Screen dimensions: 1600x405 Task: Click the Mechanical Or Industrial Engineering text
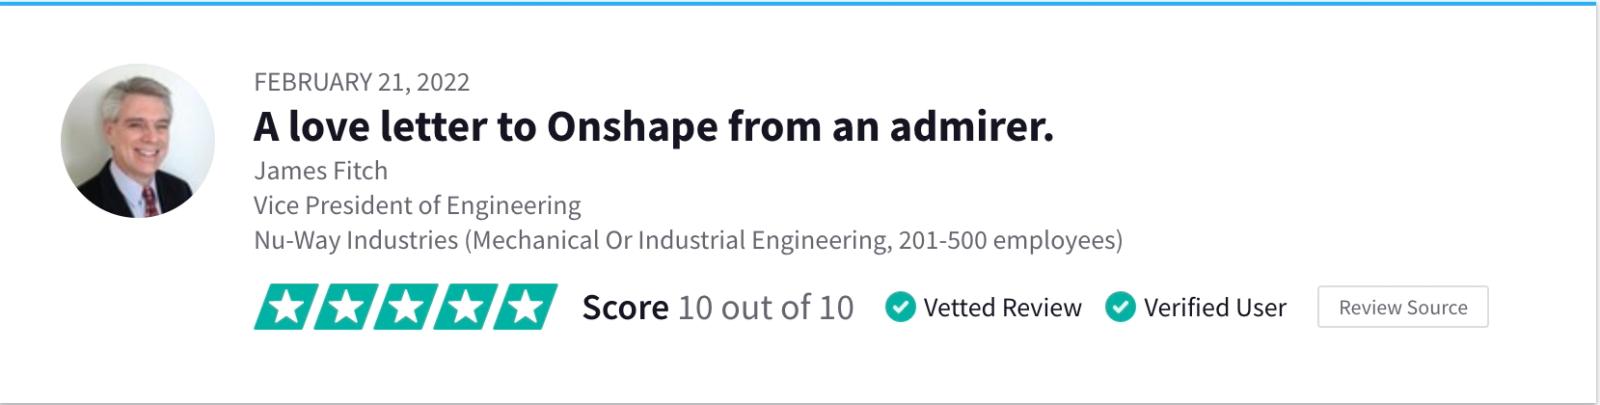(678, 241)
